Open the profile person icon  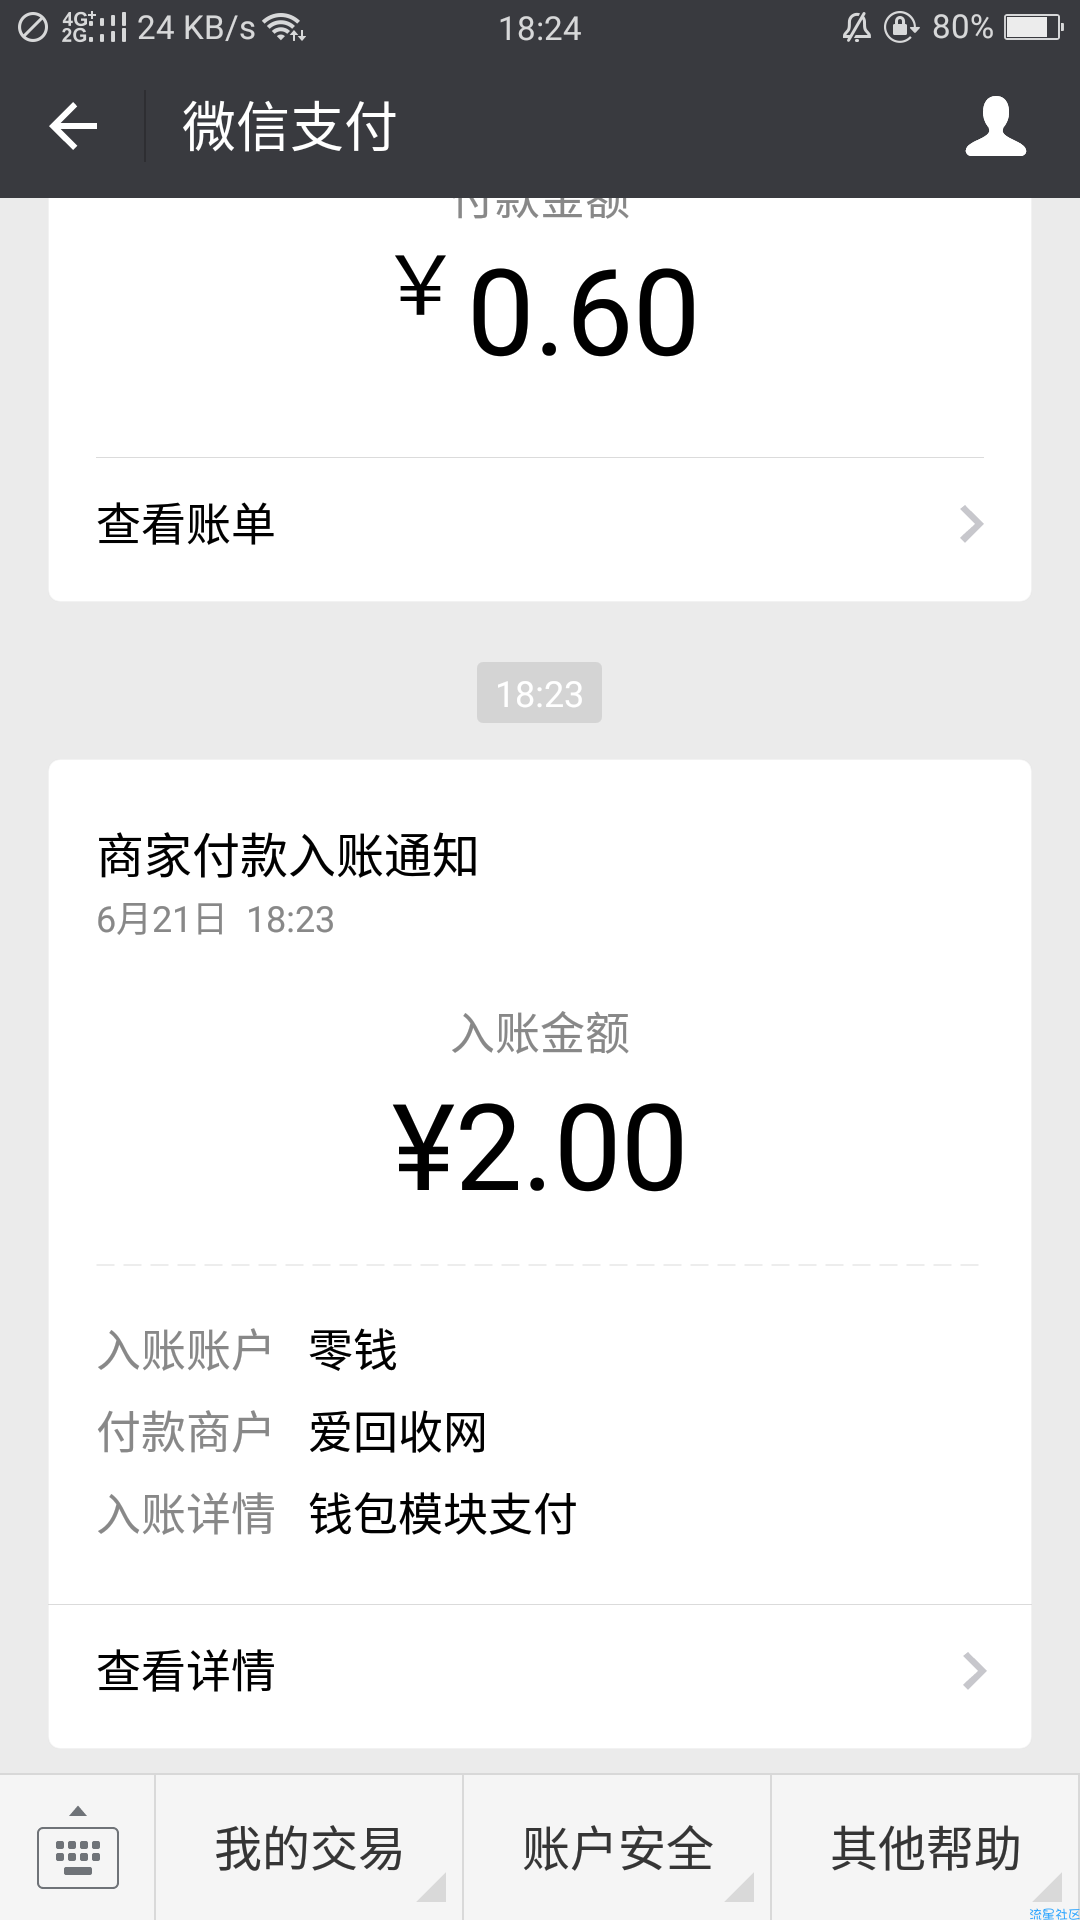[996, 126]
